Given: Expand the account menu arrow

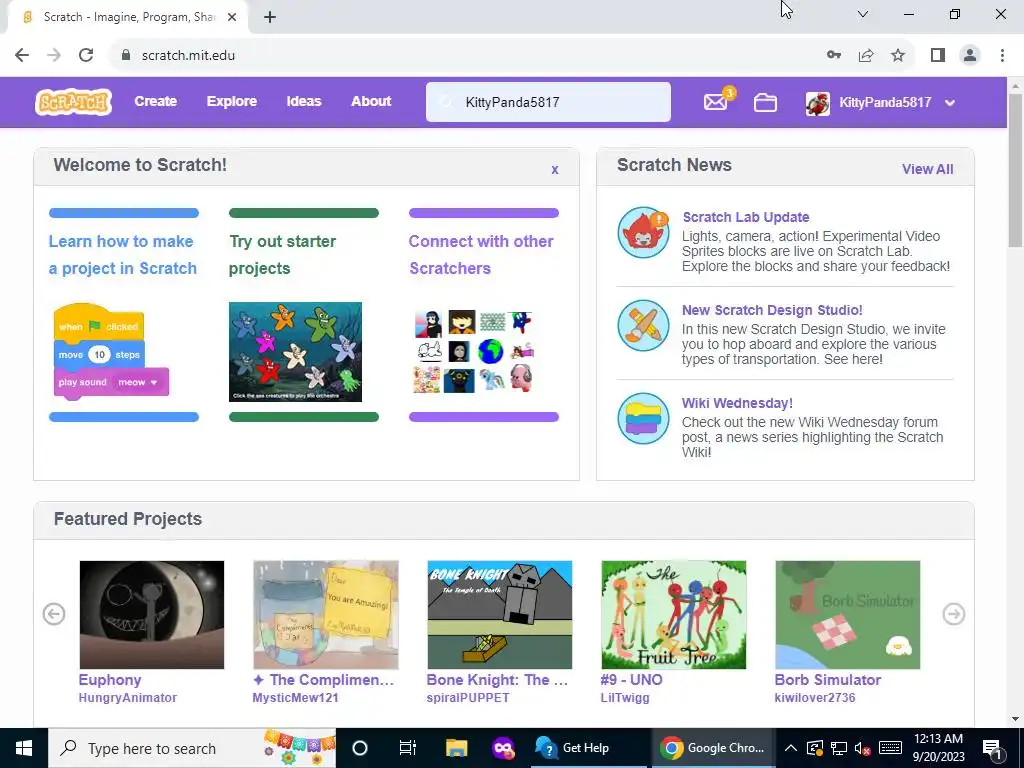Looking at the screenshot, I should pos(950,103).
